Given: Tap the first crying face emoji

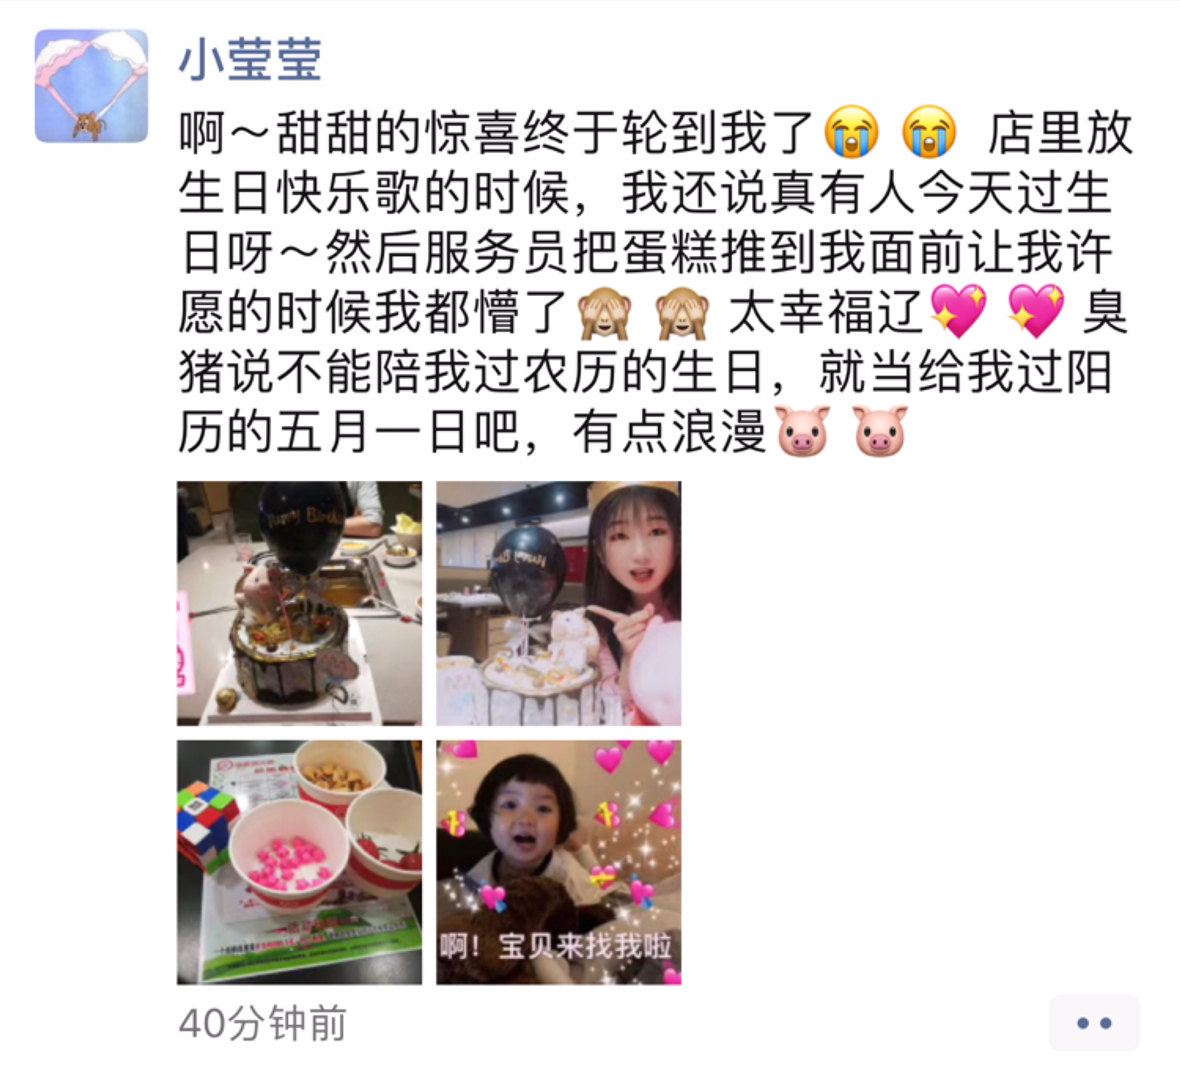Looking at the screenshot, I should (x=852, y=132).
